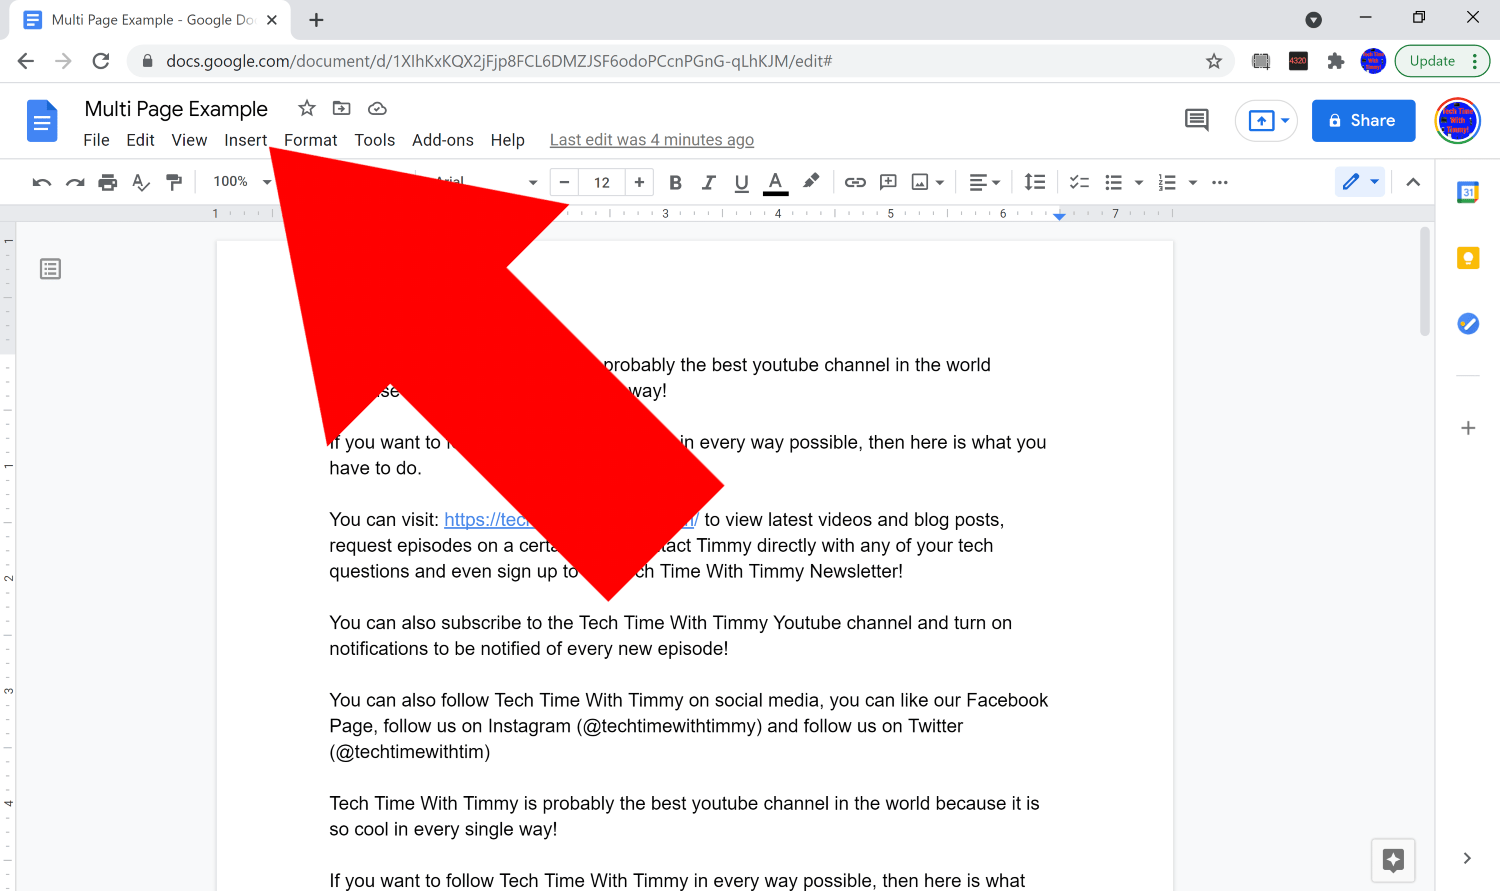Toggle bold formatting
Image resolution: width=1500 pixels, height=891 pixels.
pos(675,182)
